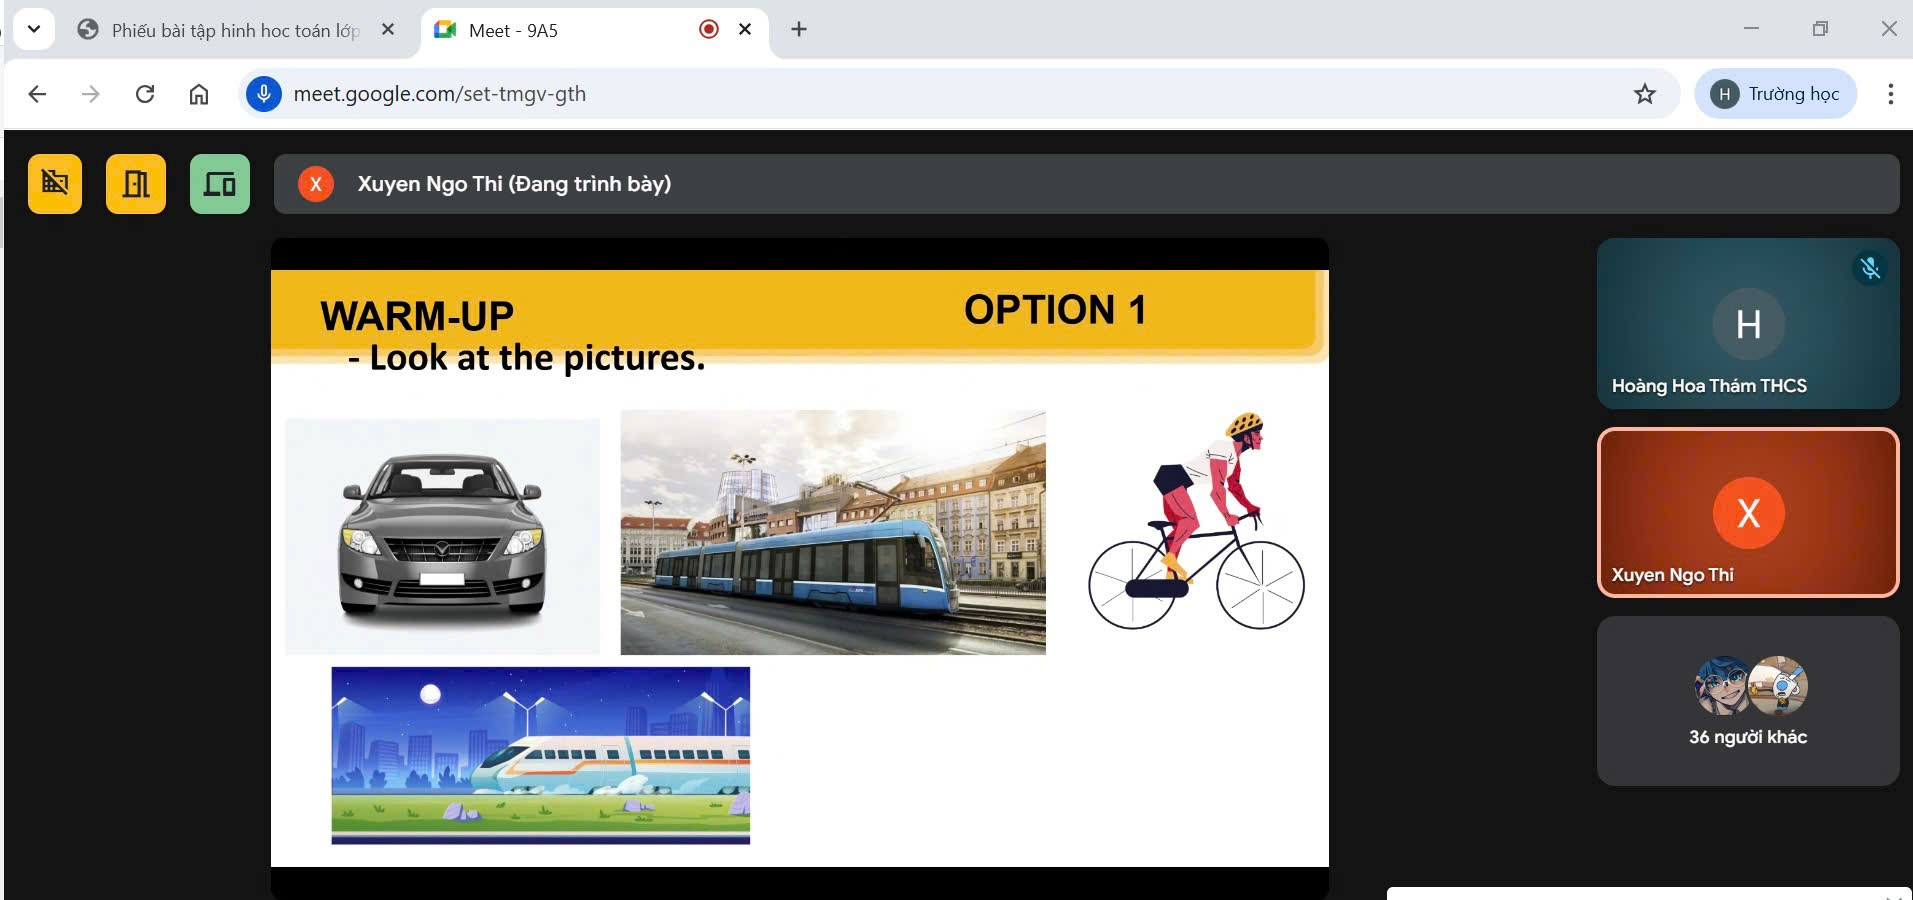
Task: Open a new browser tab
Action: coord(798,30)
